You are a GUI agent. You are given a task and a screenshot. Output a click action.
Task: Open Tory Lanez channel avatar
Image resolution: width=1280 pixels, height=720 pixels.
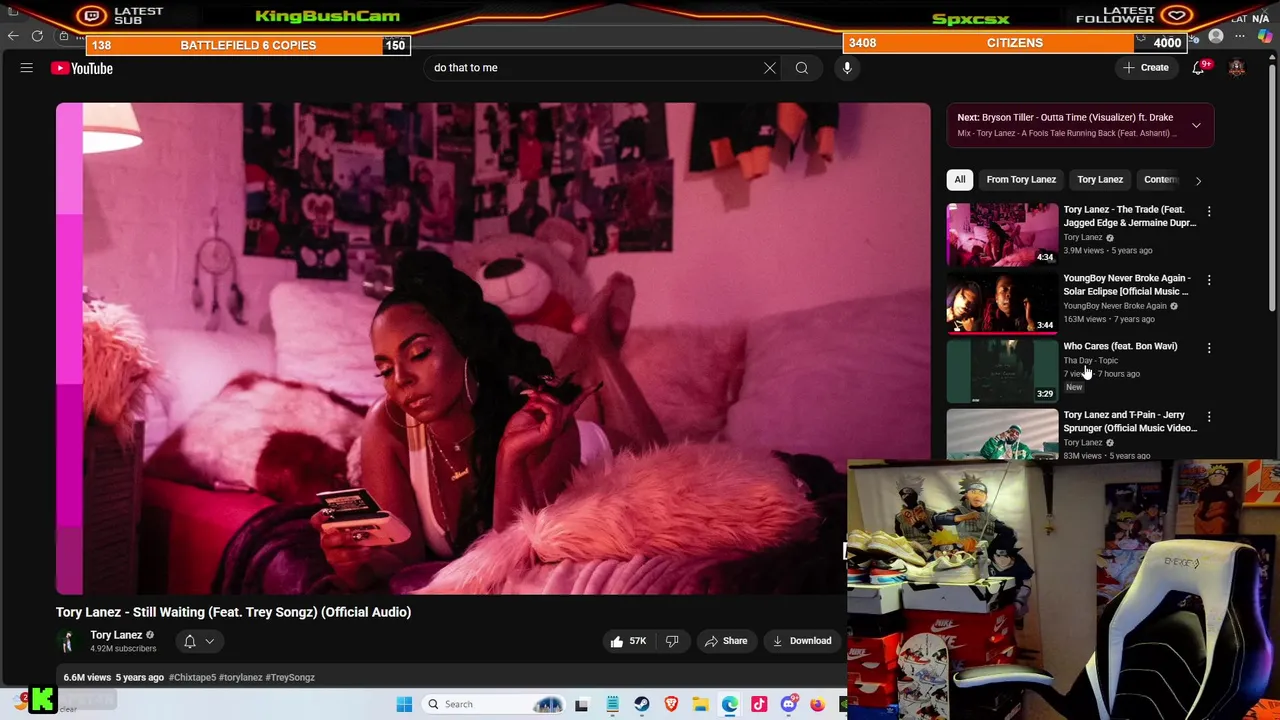point(68,641)
